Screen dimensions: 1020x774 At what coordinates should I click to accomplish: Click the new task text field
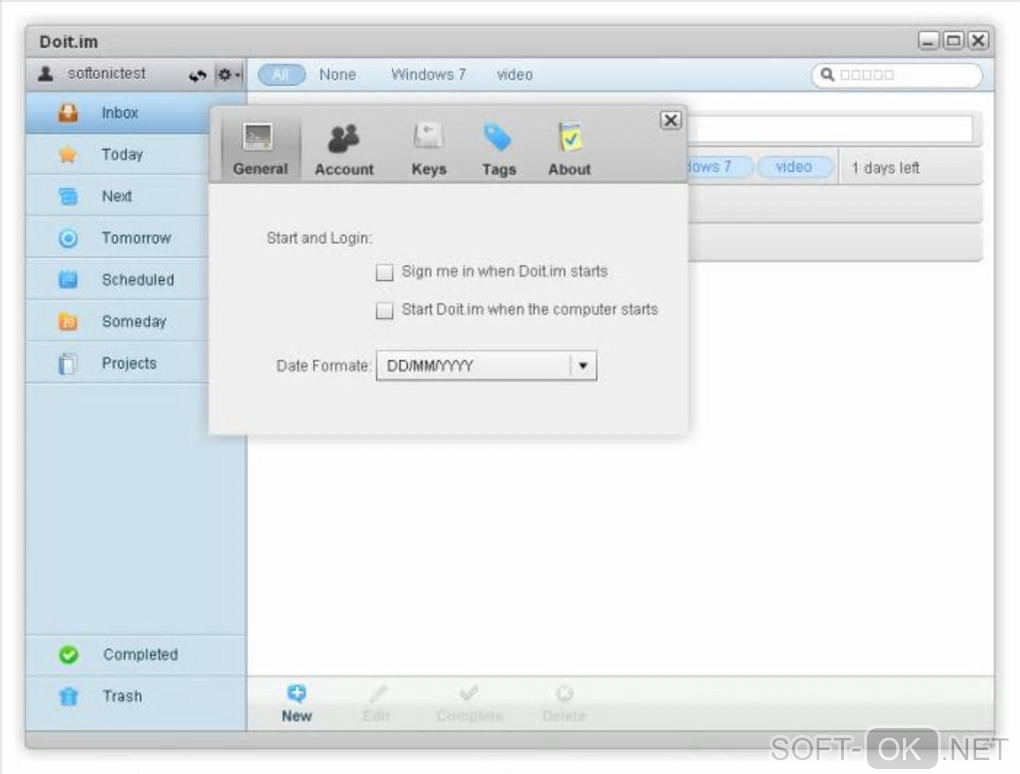pos(831,129)
